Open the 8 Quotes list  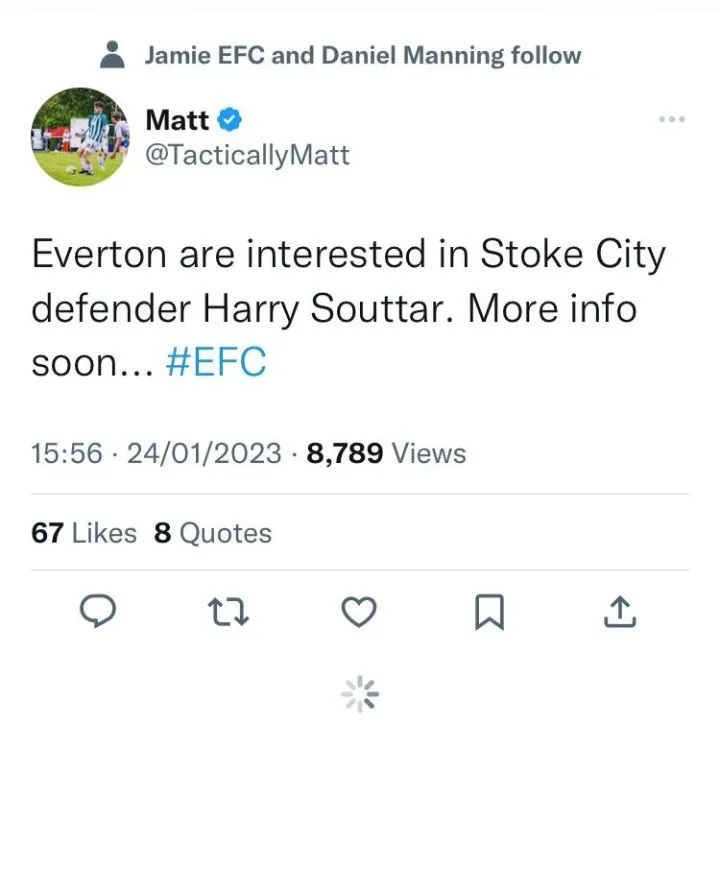pos(213,533)
